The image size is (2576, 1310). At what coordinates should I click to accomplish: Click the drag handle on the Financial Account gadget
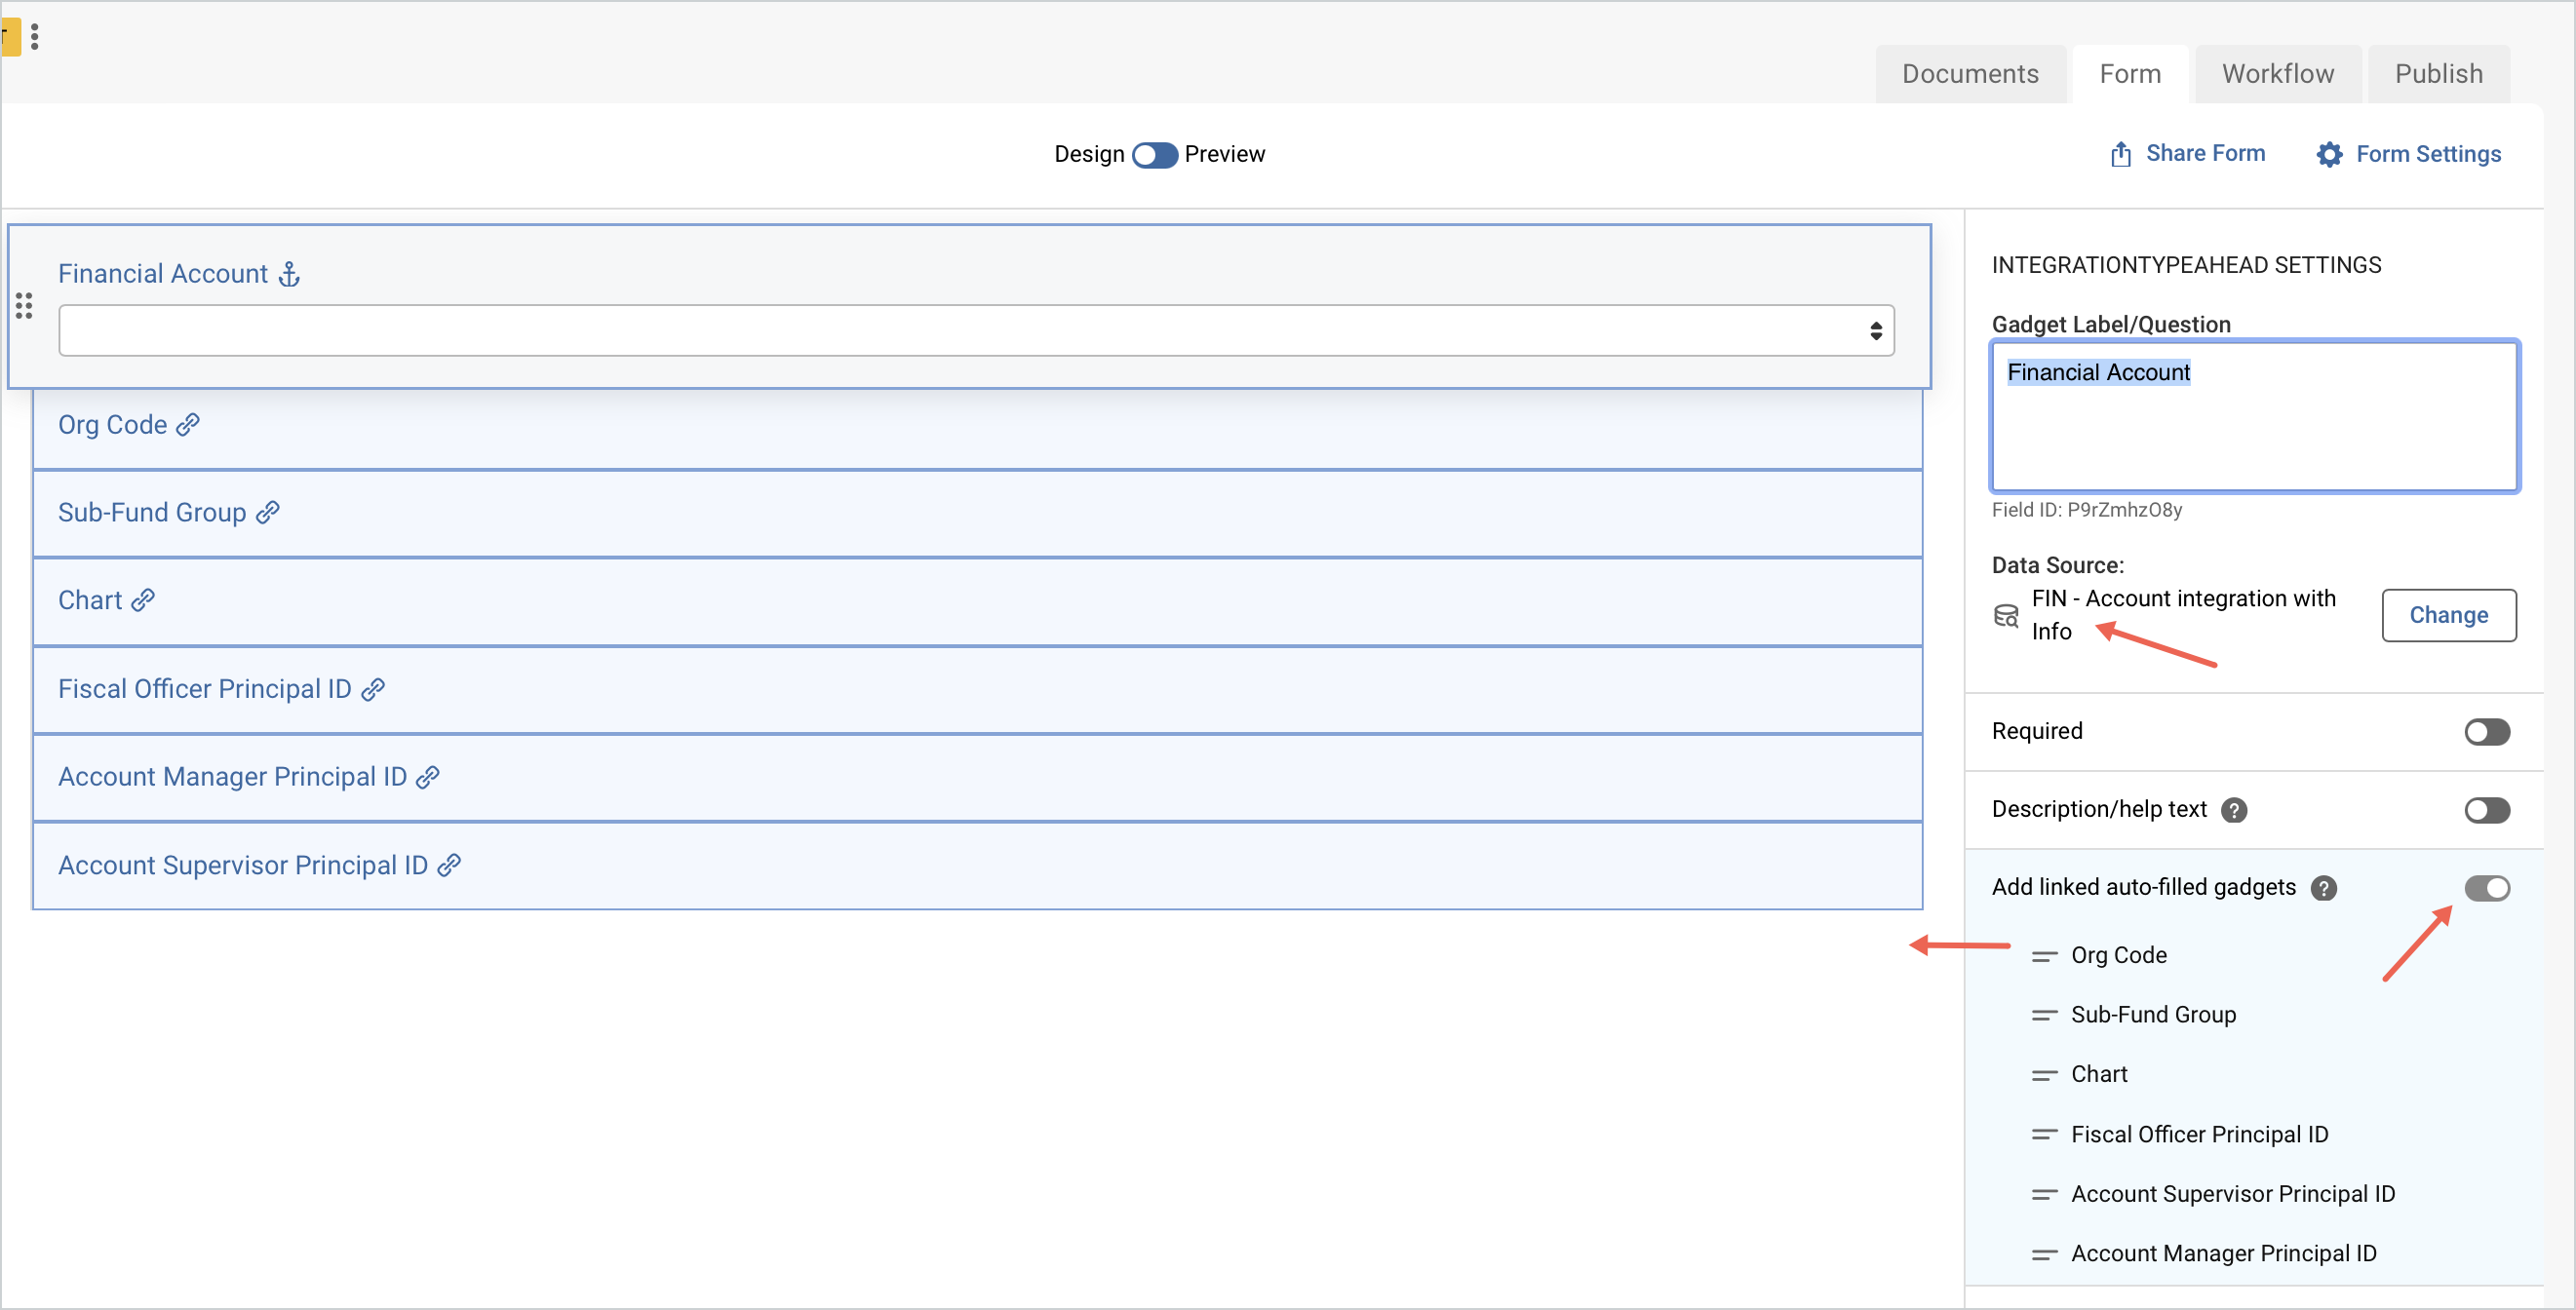(25, 306)
